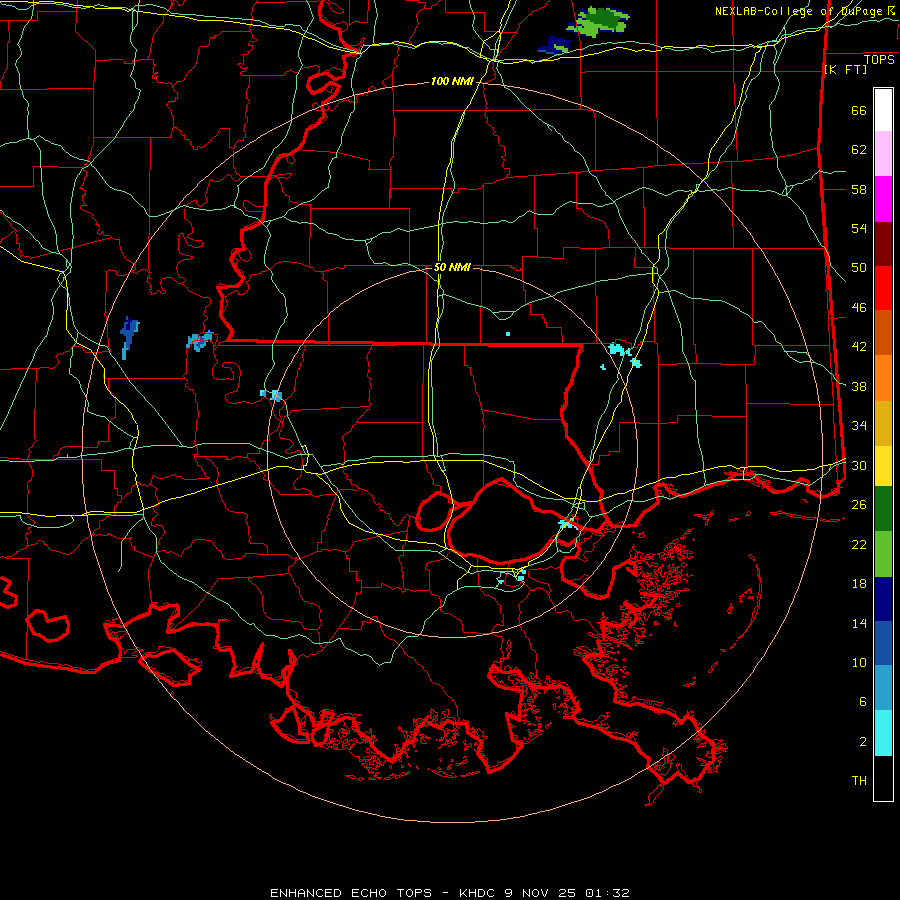Pick the light green legend swatch
Image resolution: width=900 pixels, height=900 pixels.
tap(883, 554)
